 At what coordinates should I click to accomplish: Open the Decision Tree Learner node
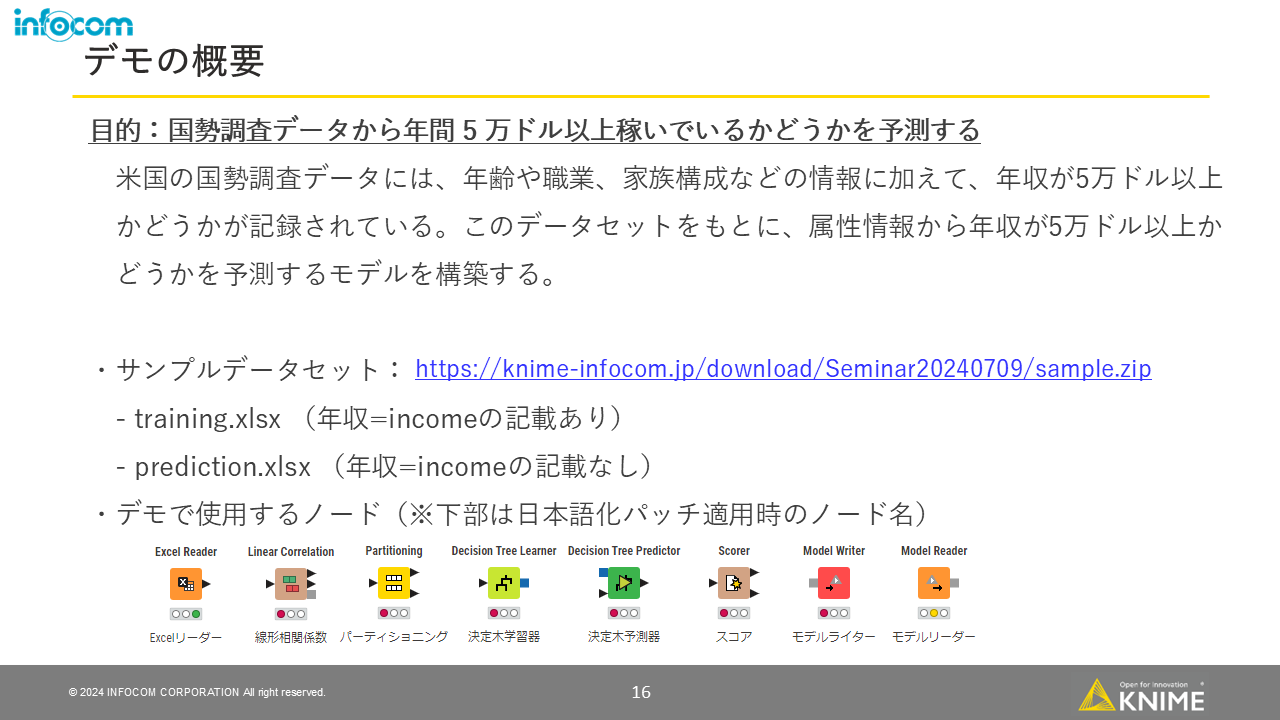click(x=503, y=583)
